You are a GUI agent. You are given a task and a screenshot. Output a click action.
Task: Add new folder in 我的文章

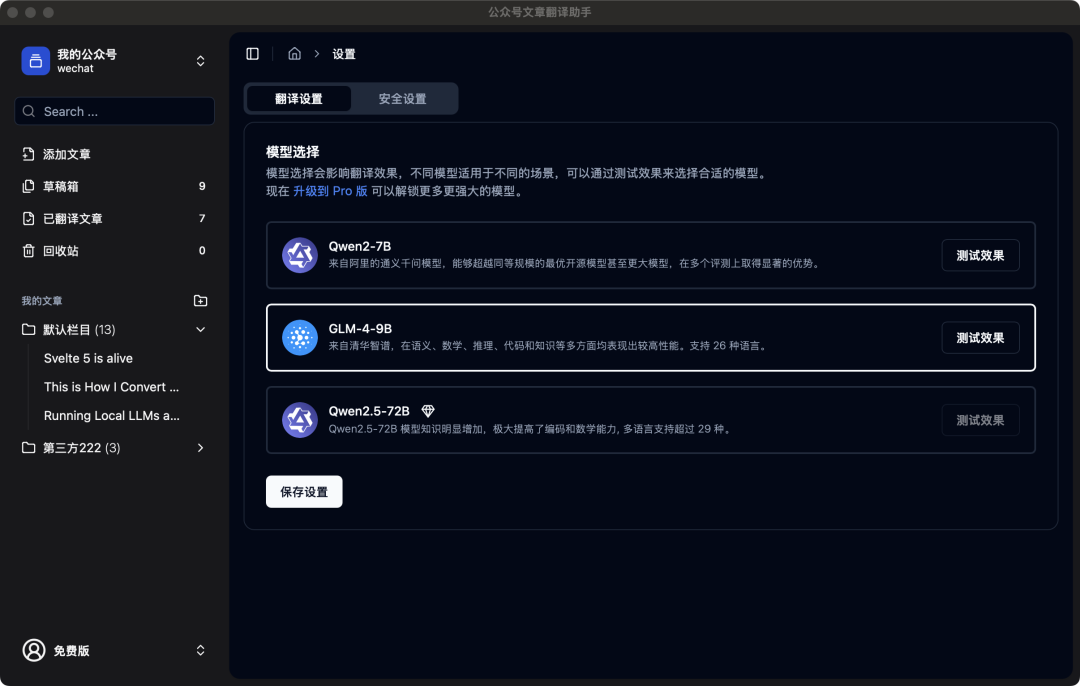point(200,300)
